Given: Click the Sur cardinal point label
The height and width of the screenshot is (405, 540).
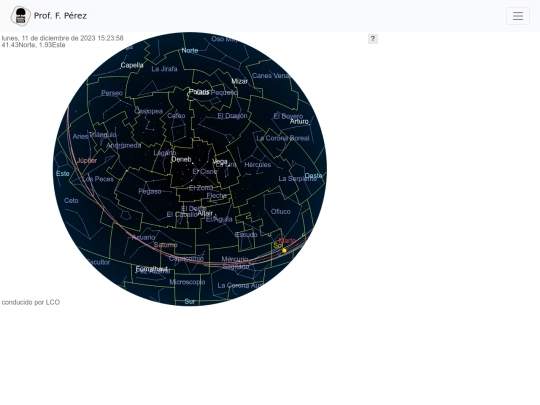Looking at the screenshot, I should tap(189, 301).
